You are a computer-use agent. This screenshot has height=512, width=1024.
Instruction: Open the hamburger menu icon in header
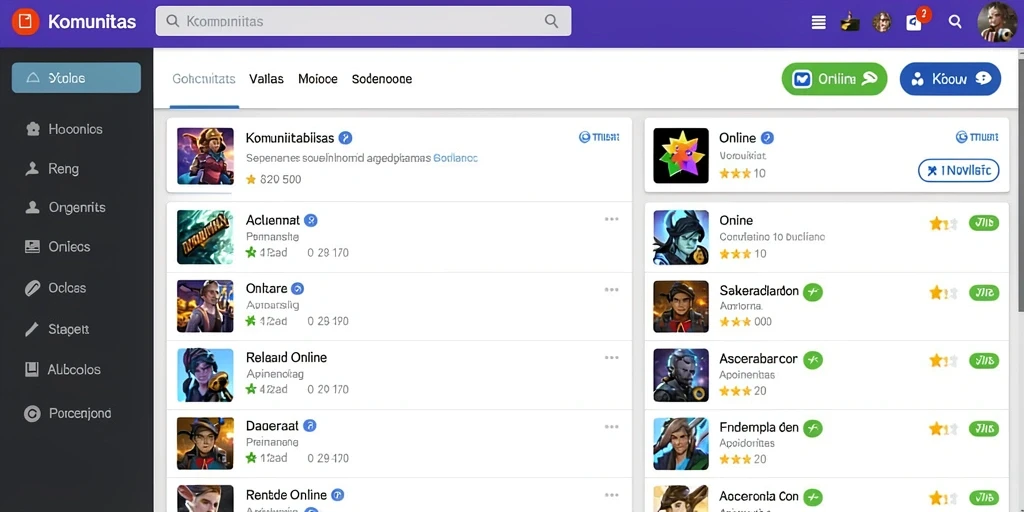coord(818,22)
